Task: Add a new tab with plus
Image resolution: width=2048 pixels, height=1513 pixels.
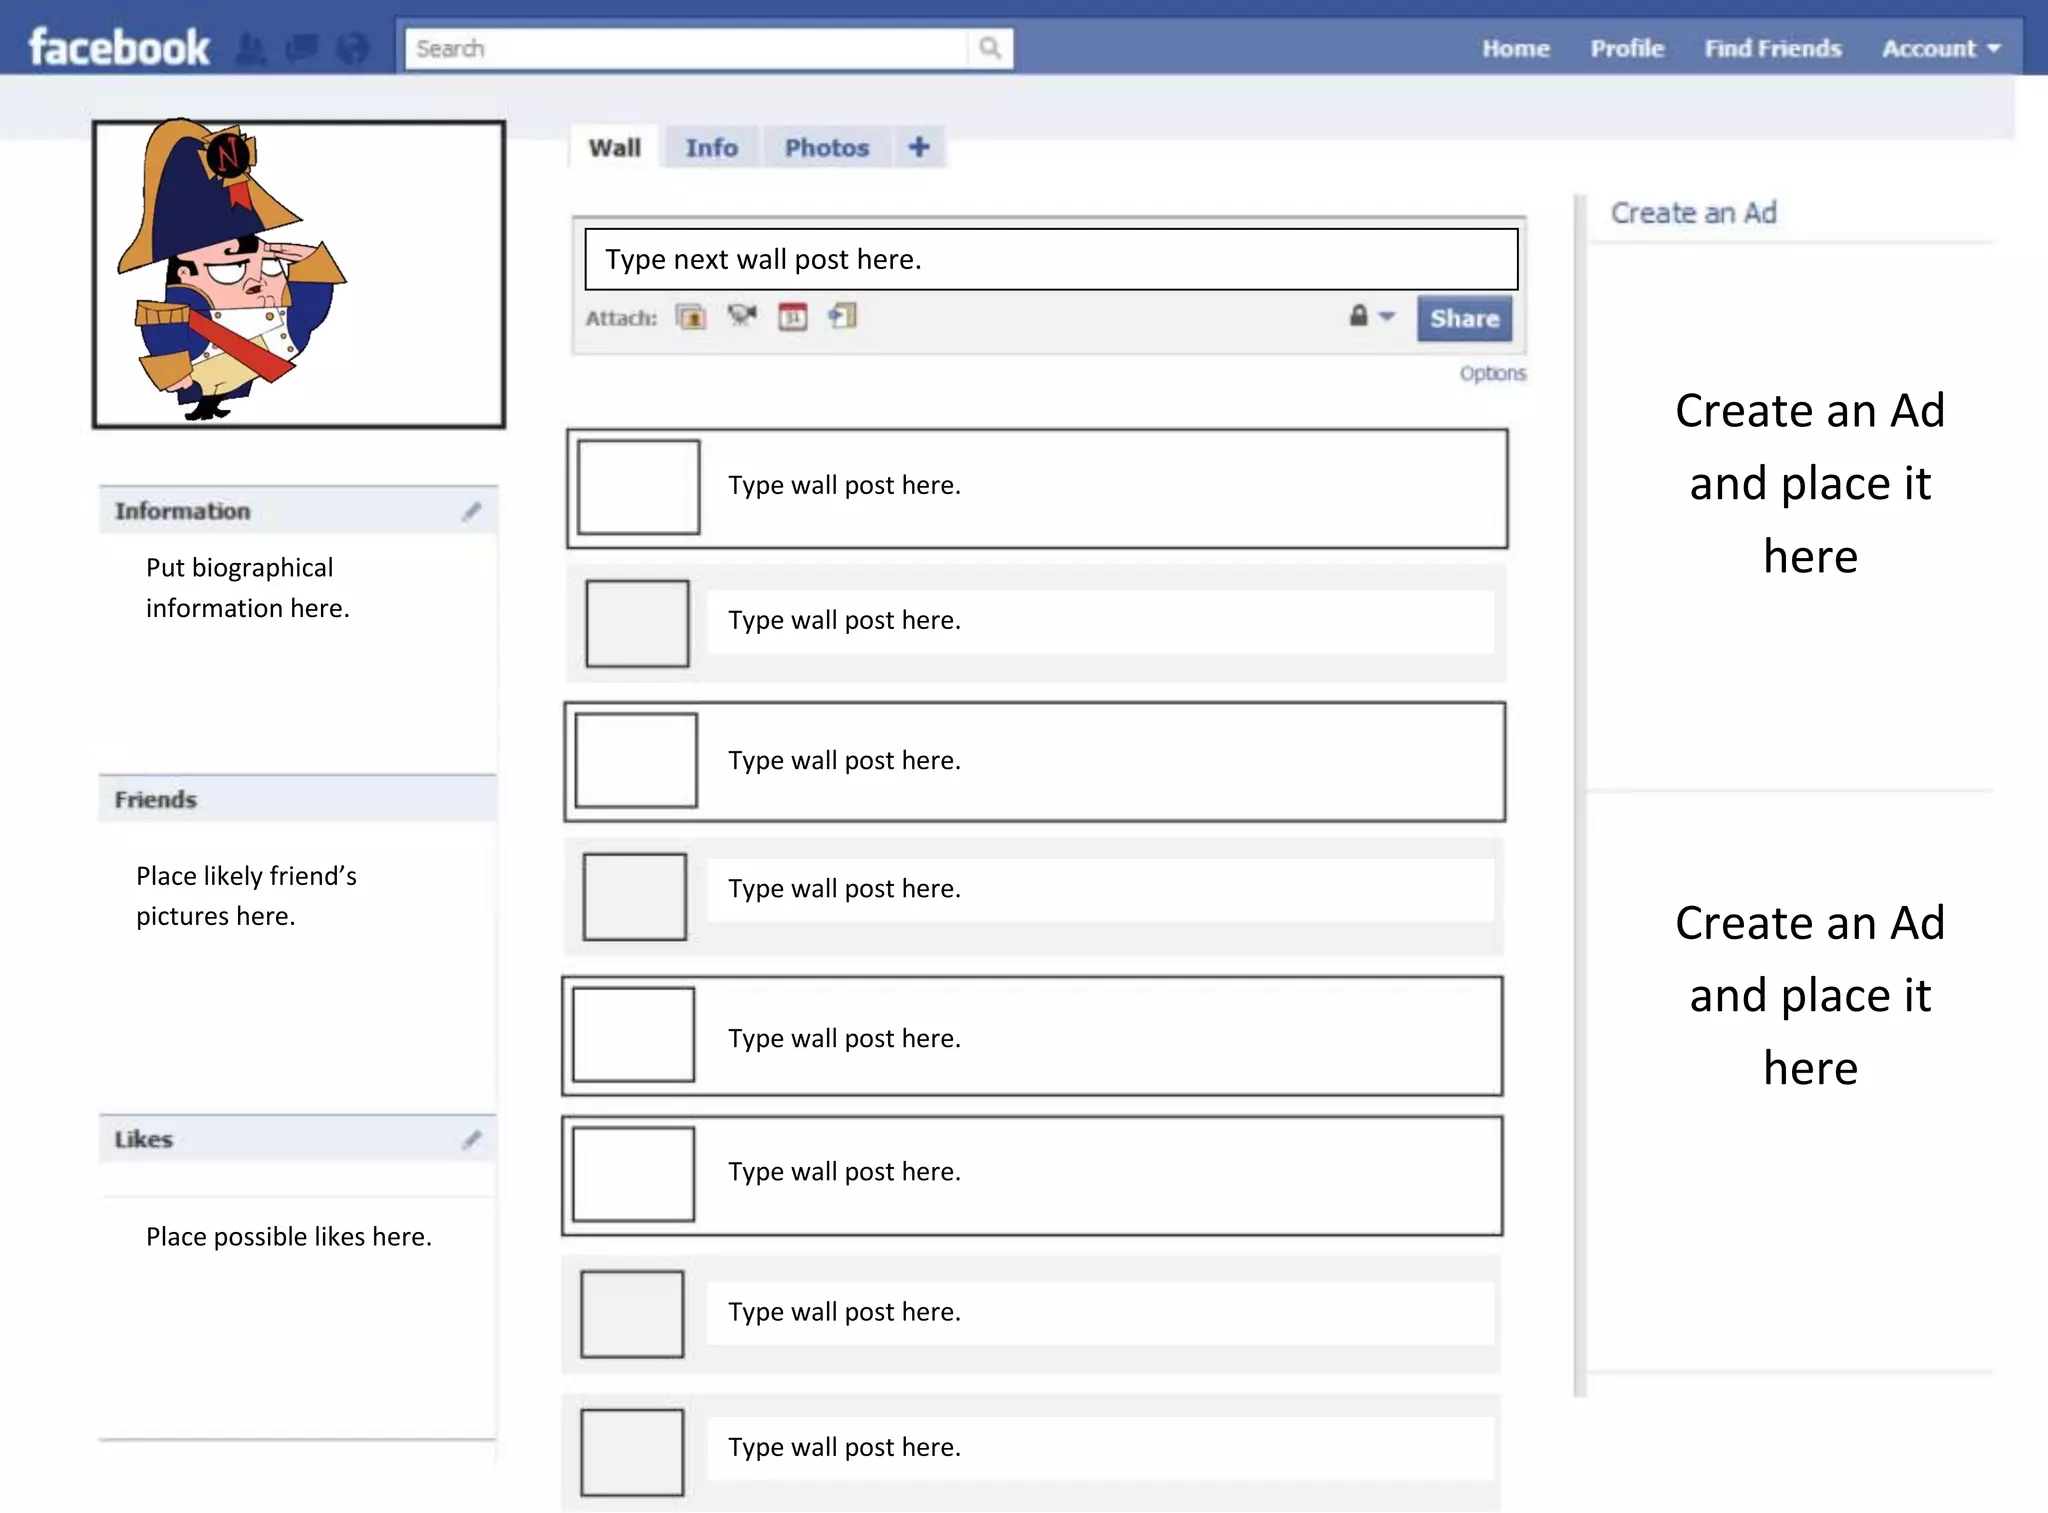Action: click(918, 147)
